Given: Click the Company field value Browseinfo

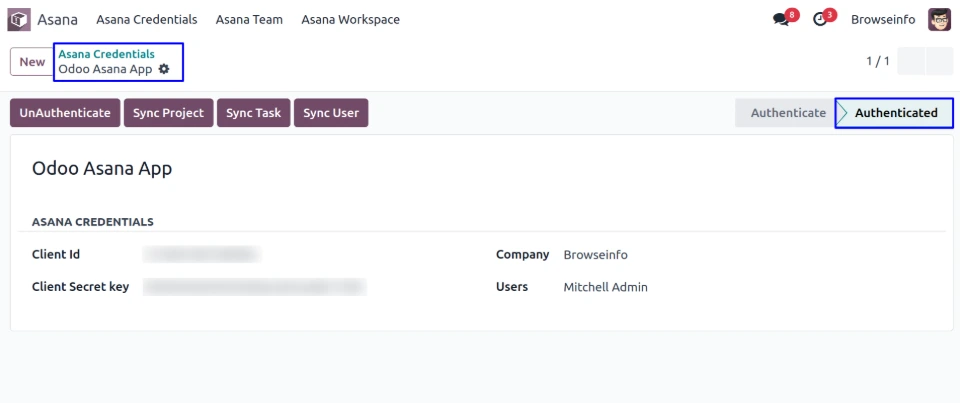Looking at the screenshot, I should (x=595, y=255).
